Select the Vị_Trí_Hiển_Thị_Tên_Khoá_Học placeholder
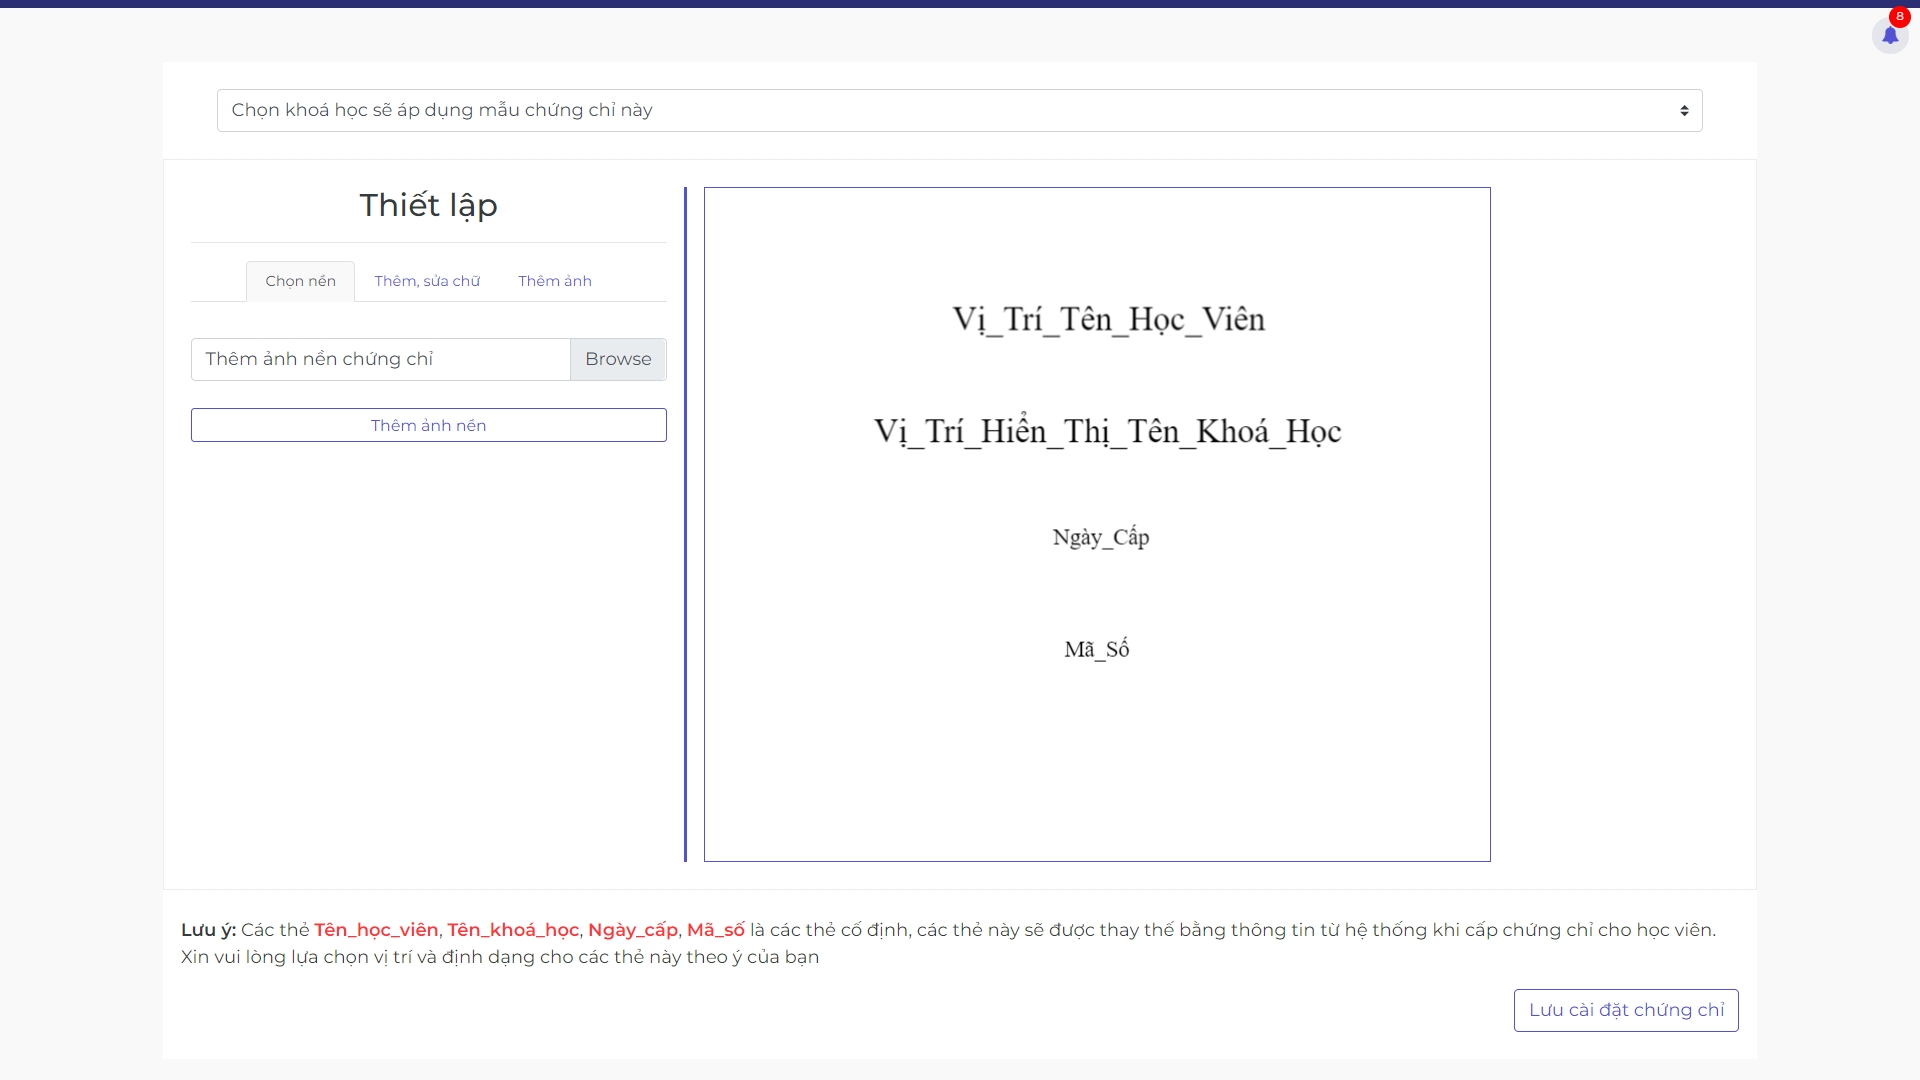Viewport: 1920px width, 1080px height. click(x=1107, y=431)
